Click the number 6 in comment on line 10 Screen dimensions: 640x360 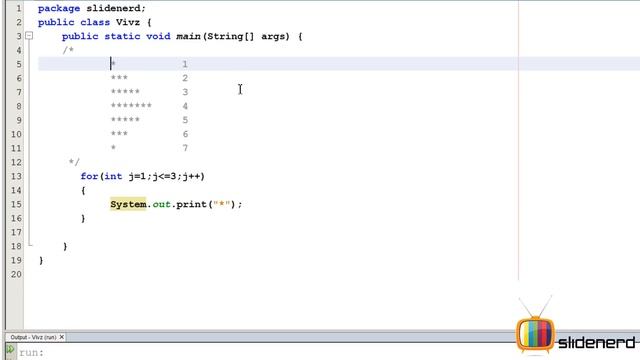click(185, 134)
